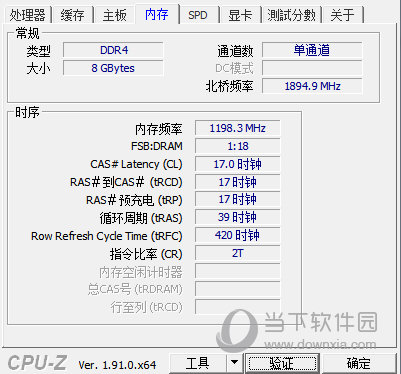401x374 pixels.
Task: Click the 2T command rate value
Action: pyautogui.click(x=237, y=254)
